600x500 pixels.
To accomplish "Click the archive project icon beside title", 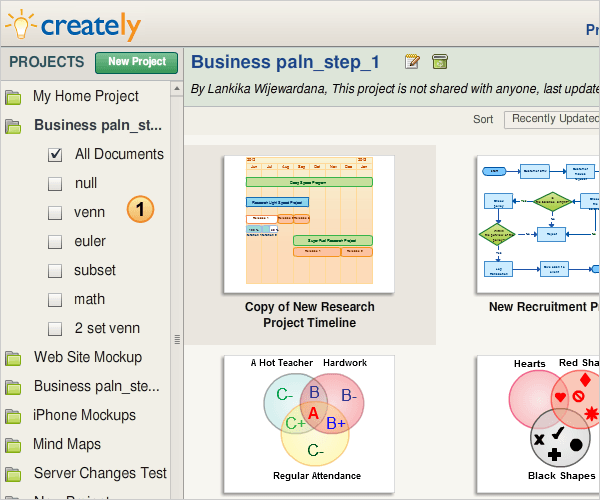I will click(x=440, y=62).
